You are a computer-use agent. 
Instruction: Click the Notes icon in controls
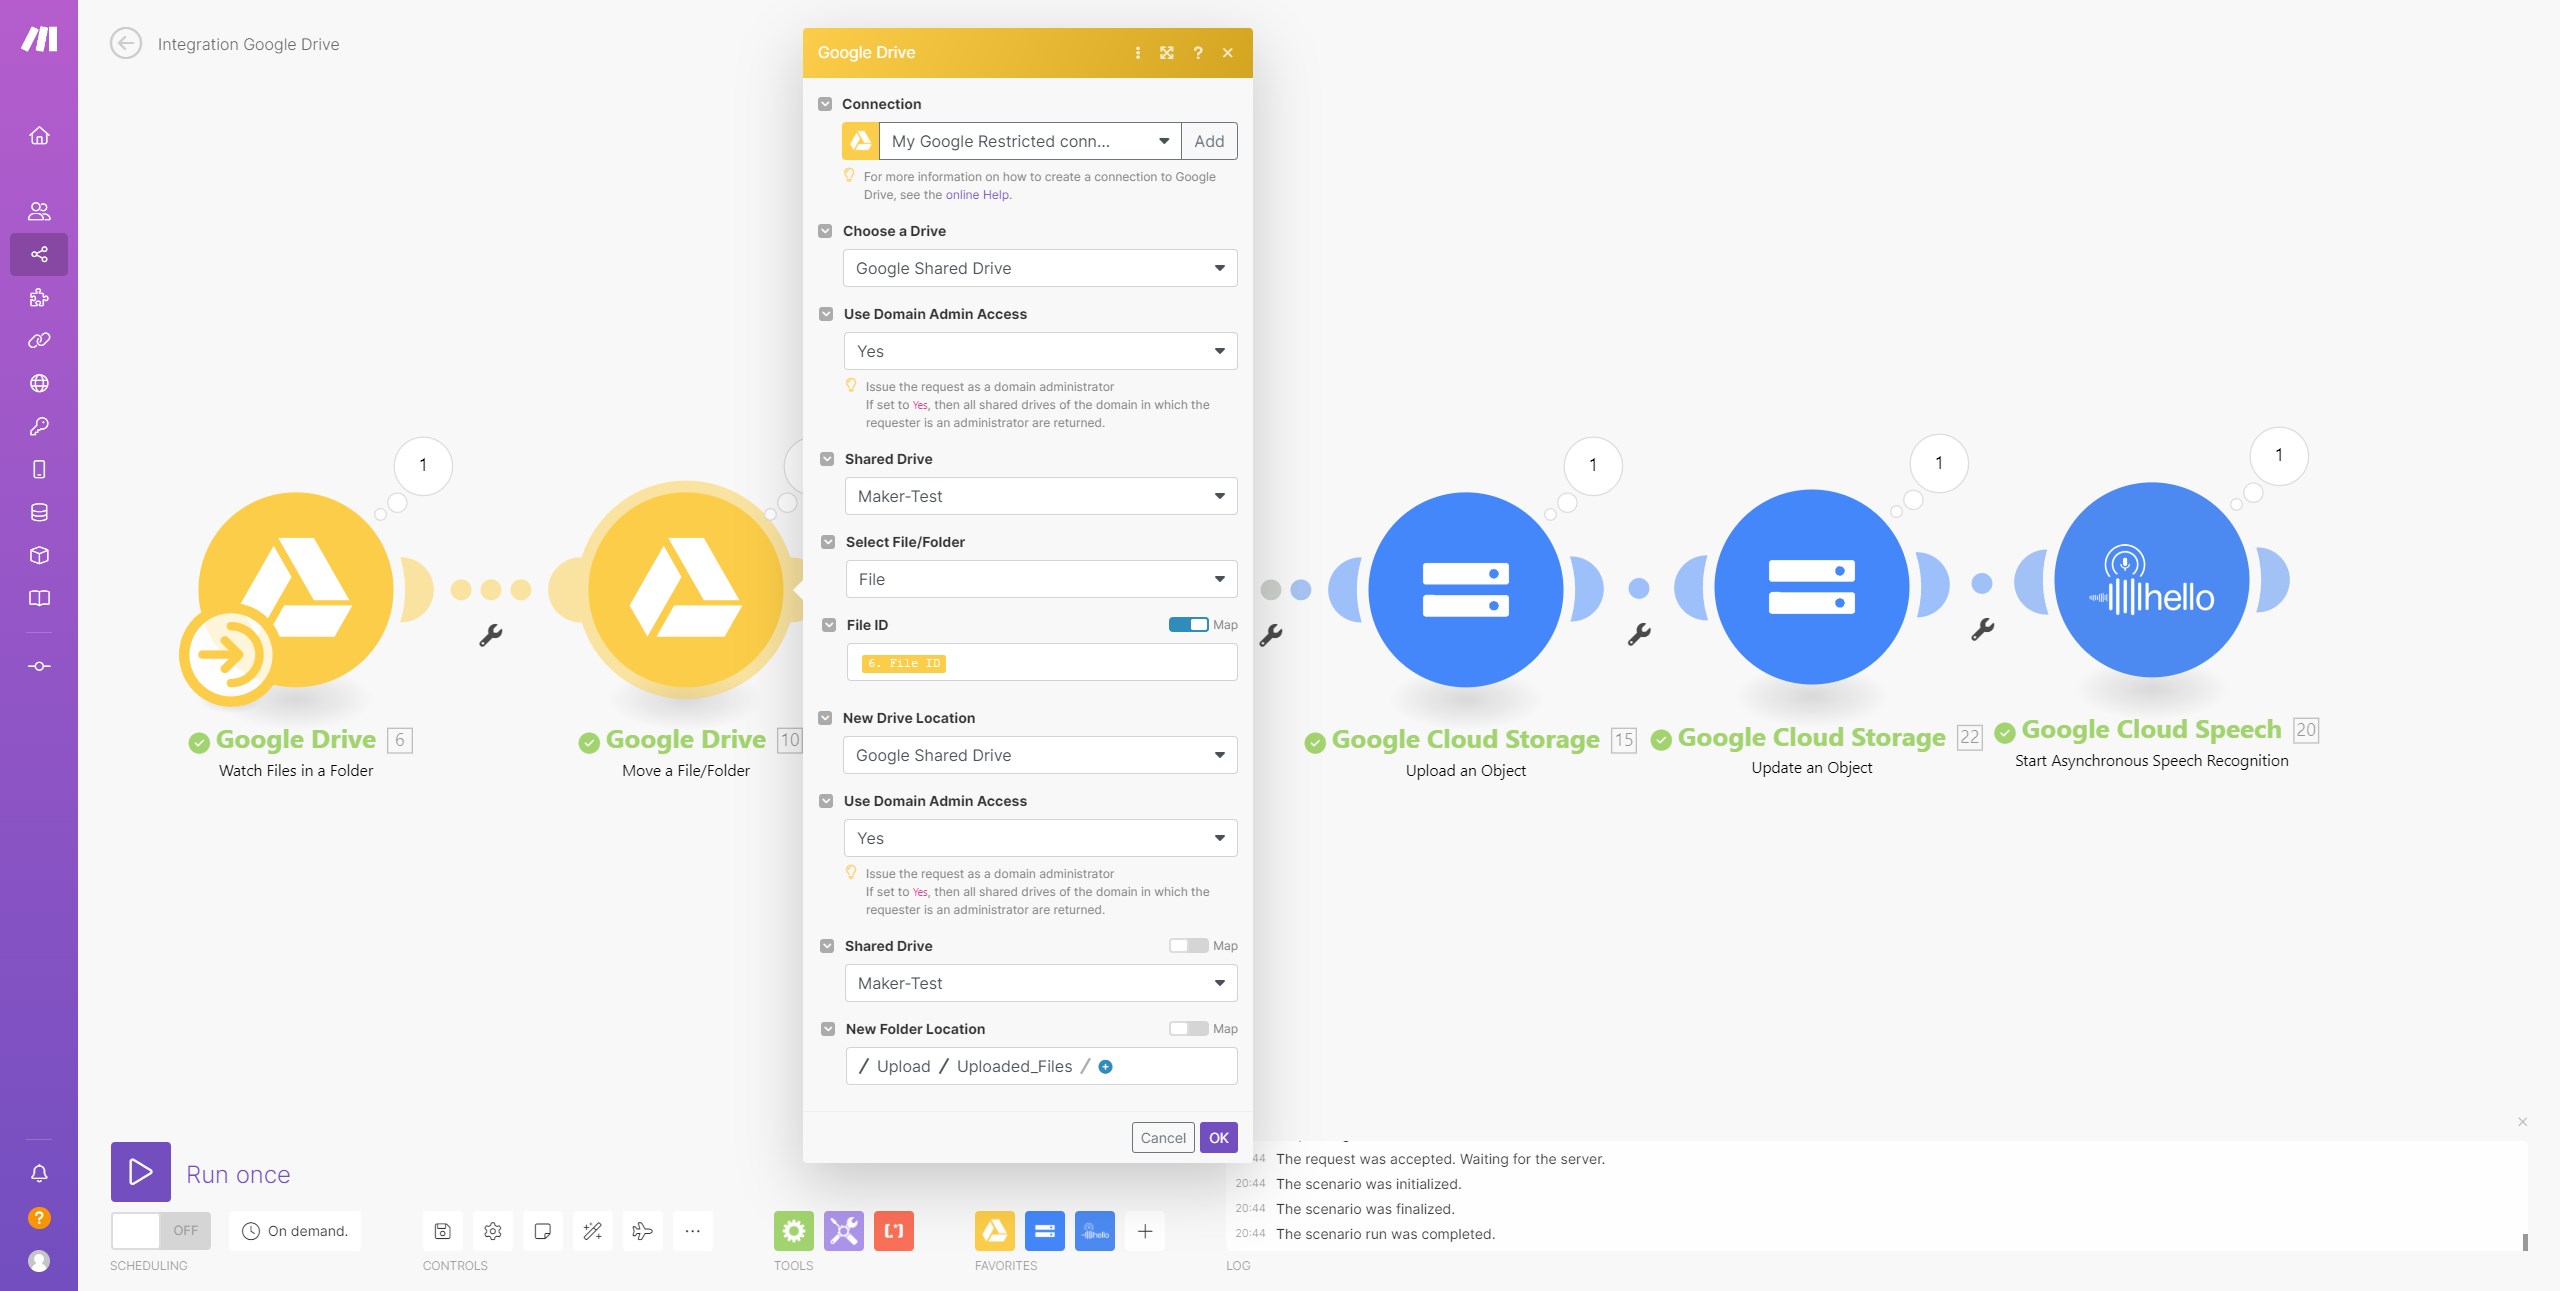(543, 1231)
